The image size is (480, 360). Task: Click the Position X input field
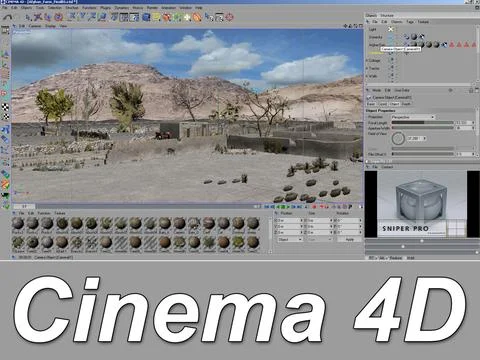click(290, 220)
